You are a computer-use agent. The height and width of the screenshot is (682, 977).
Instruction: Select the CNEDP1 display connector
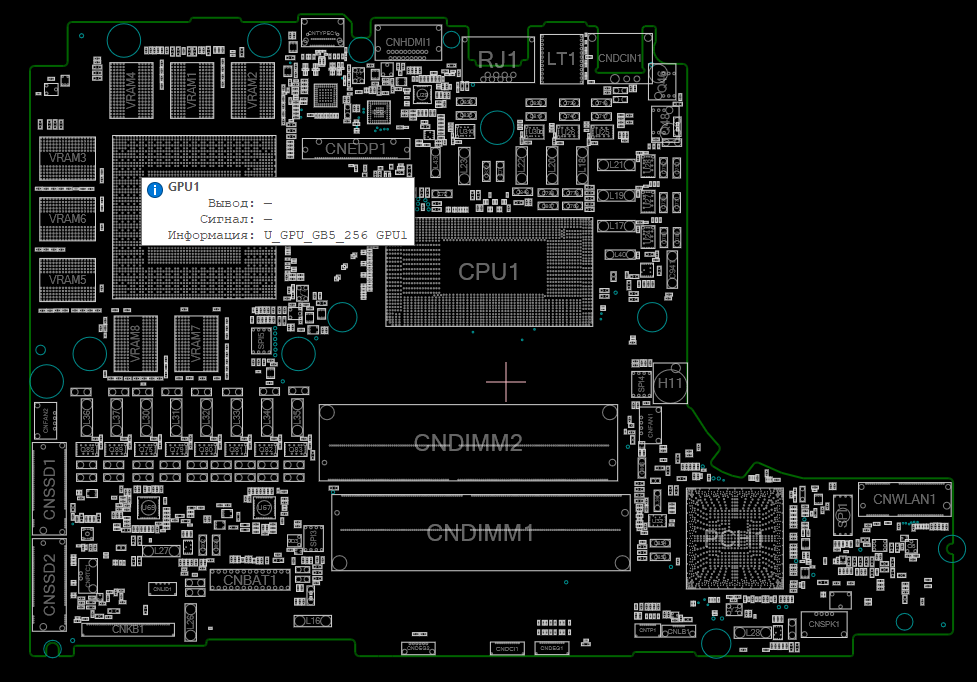[356, 148]
